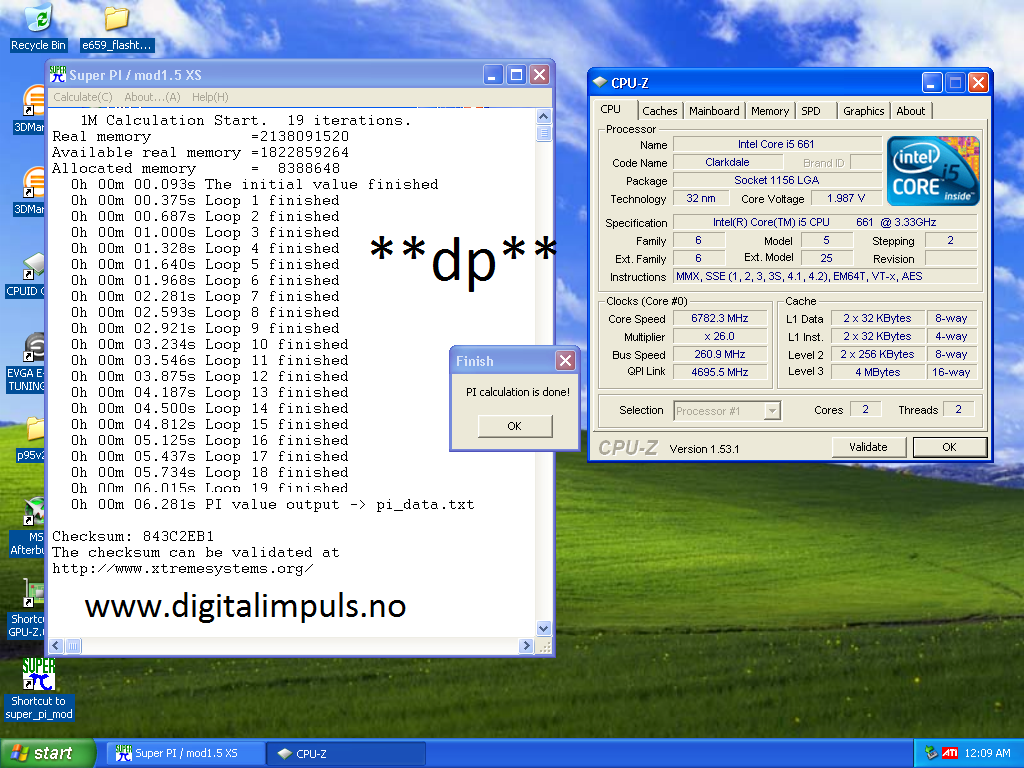
Task: Click the ATI tray icon
Action: tap(950, 753)
